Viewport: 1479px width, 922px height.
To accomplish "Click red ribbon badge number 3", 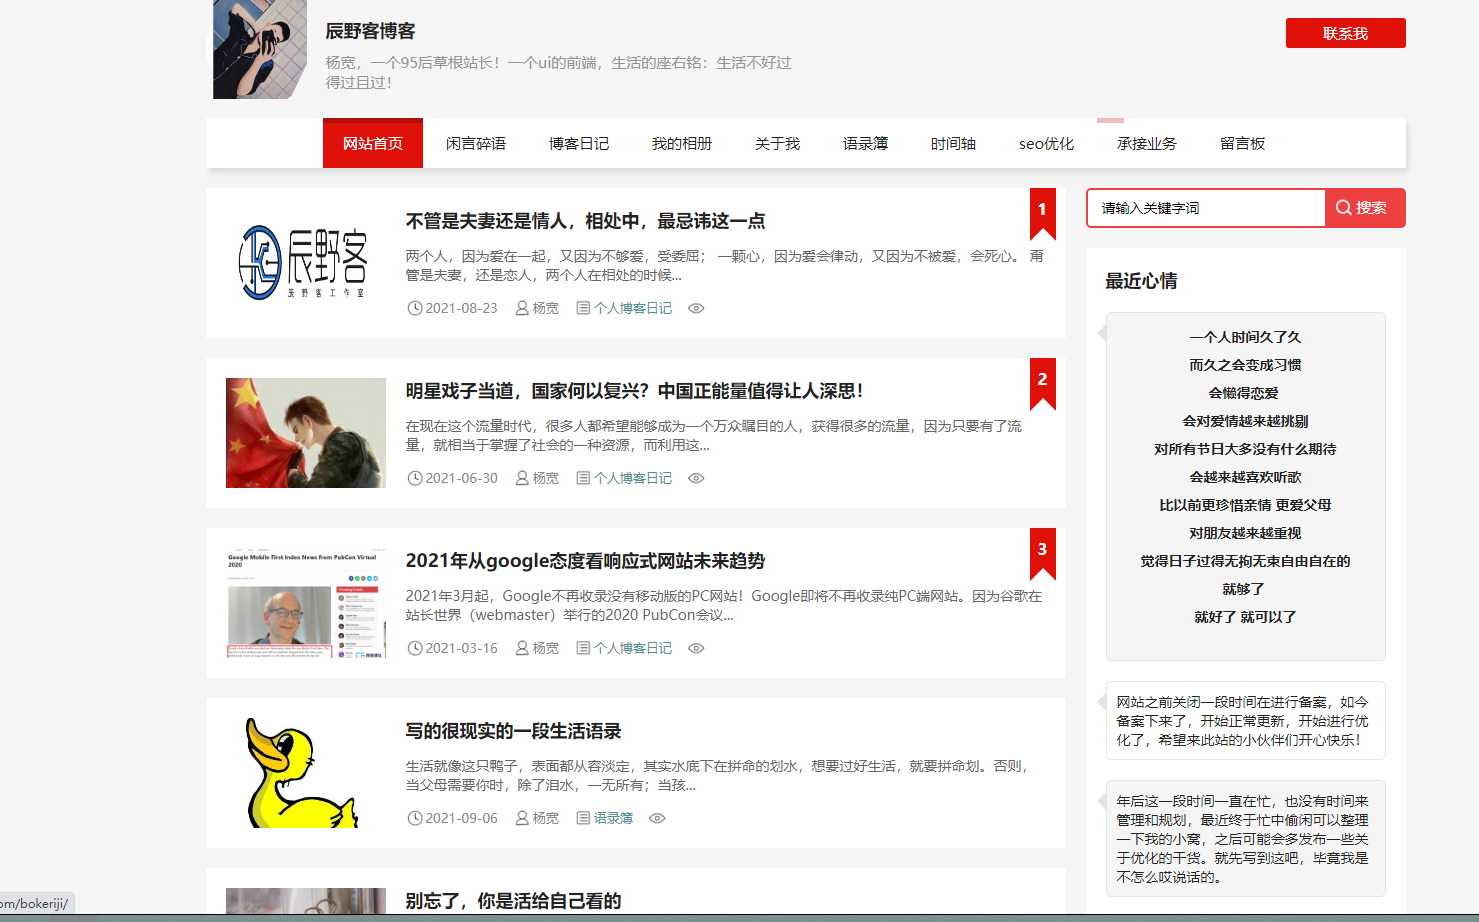I will point(1043,554).
